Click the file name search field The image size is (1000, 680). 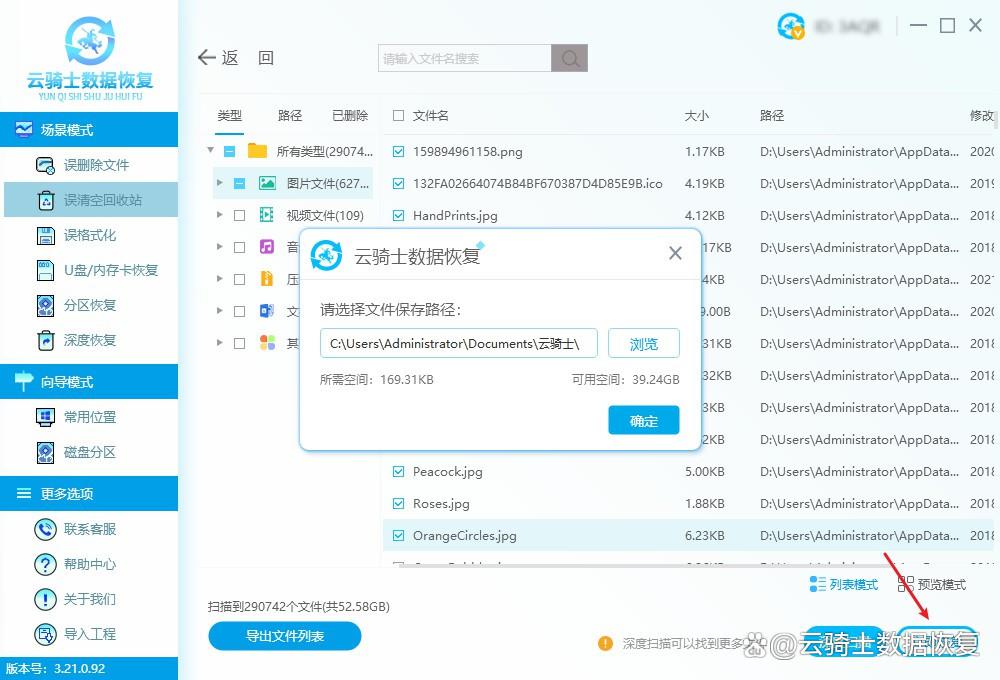pyautogui.click(x=465, y=58)
